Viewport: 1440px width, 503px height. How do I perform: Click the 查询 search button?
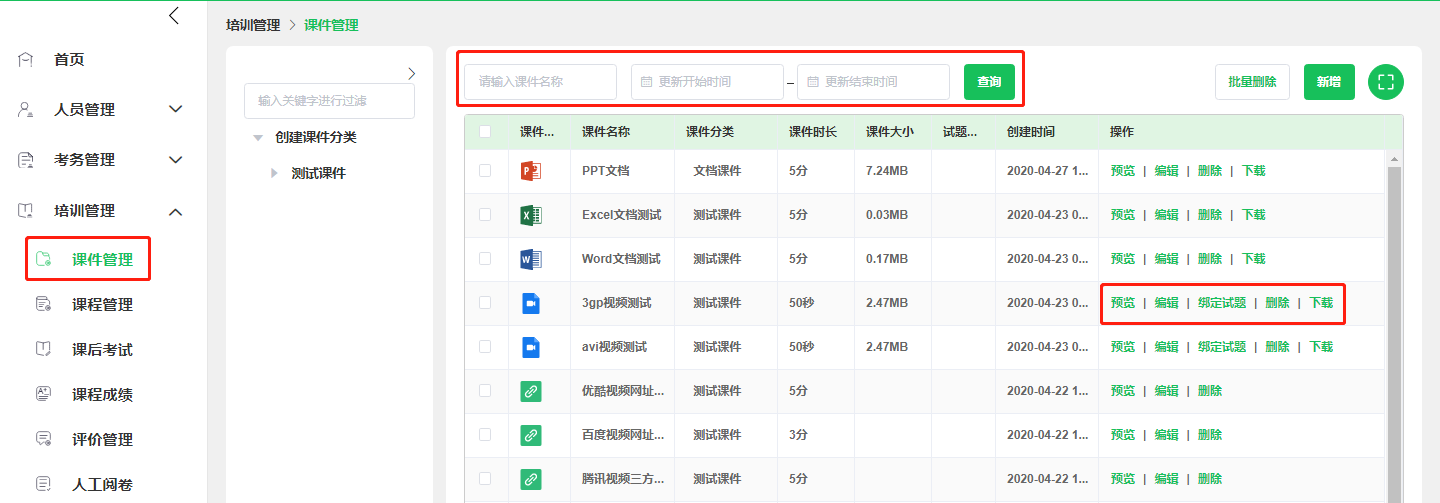coord(989,82)
